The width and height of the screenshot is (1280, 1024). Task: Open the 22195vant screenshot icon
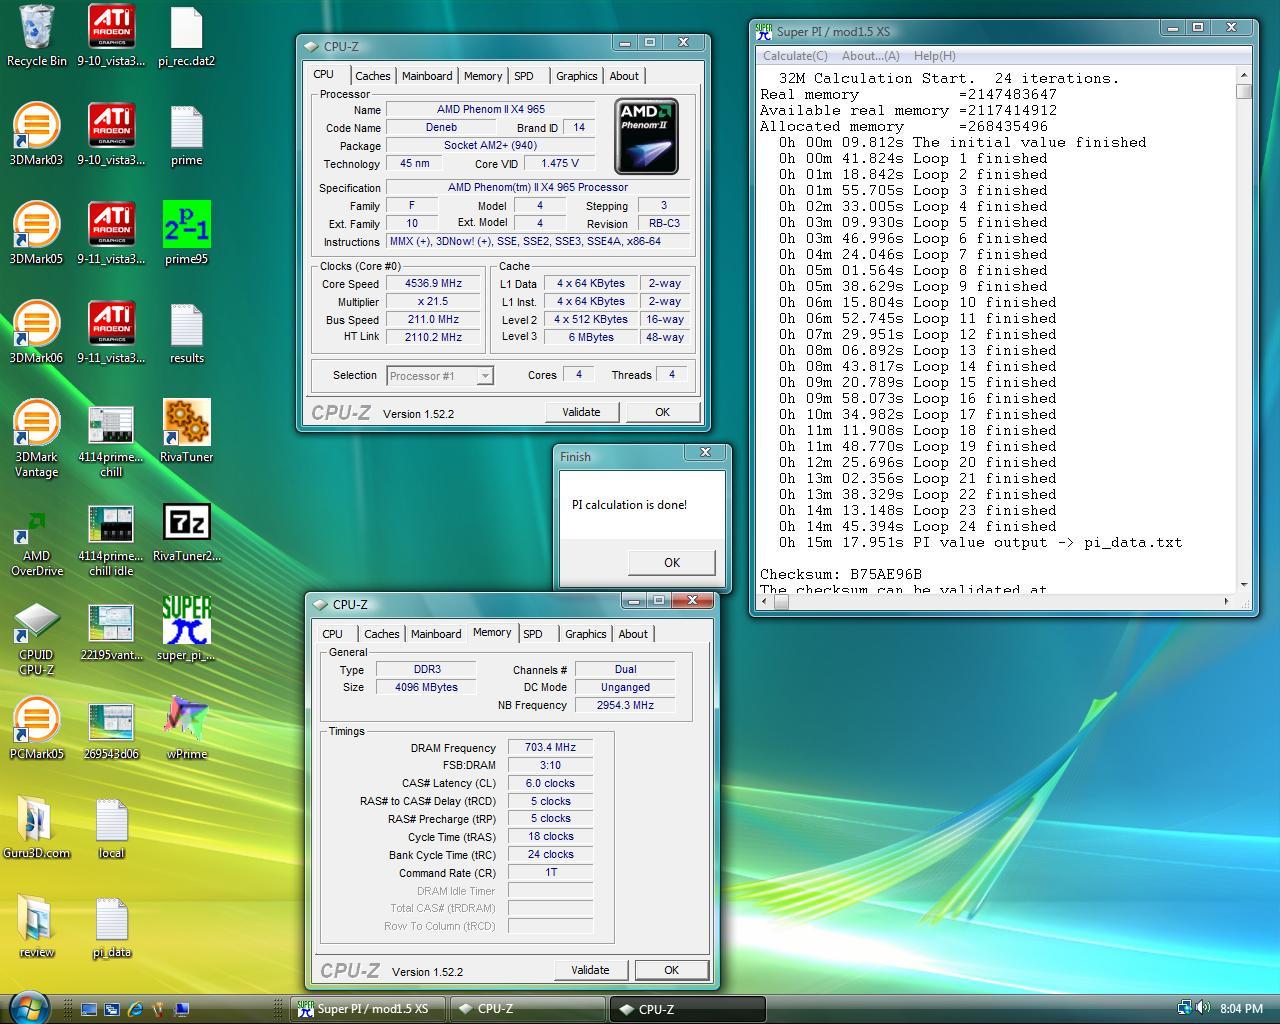click(111, 630)
